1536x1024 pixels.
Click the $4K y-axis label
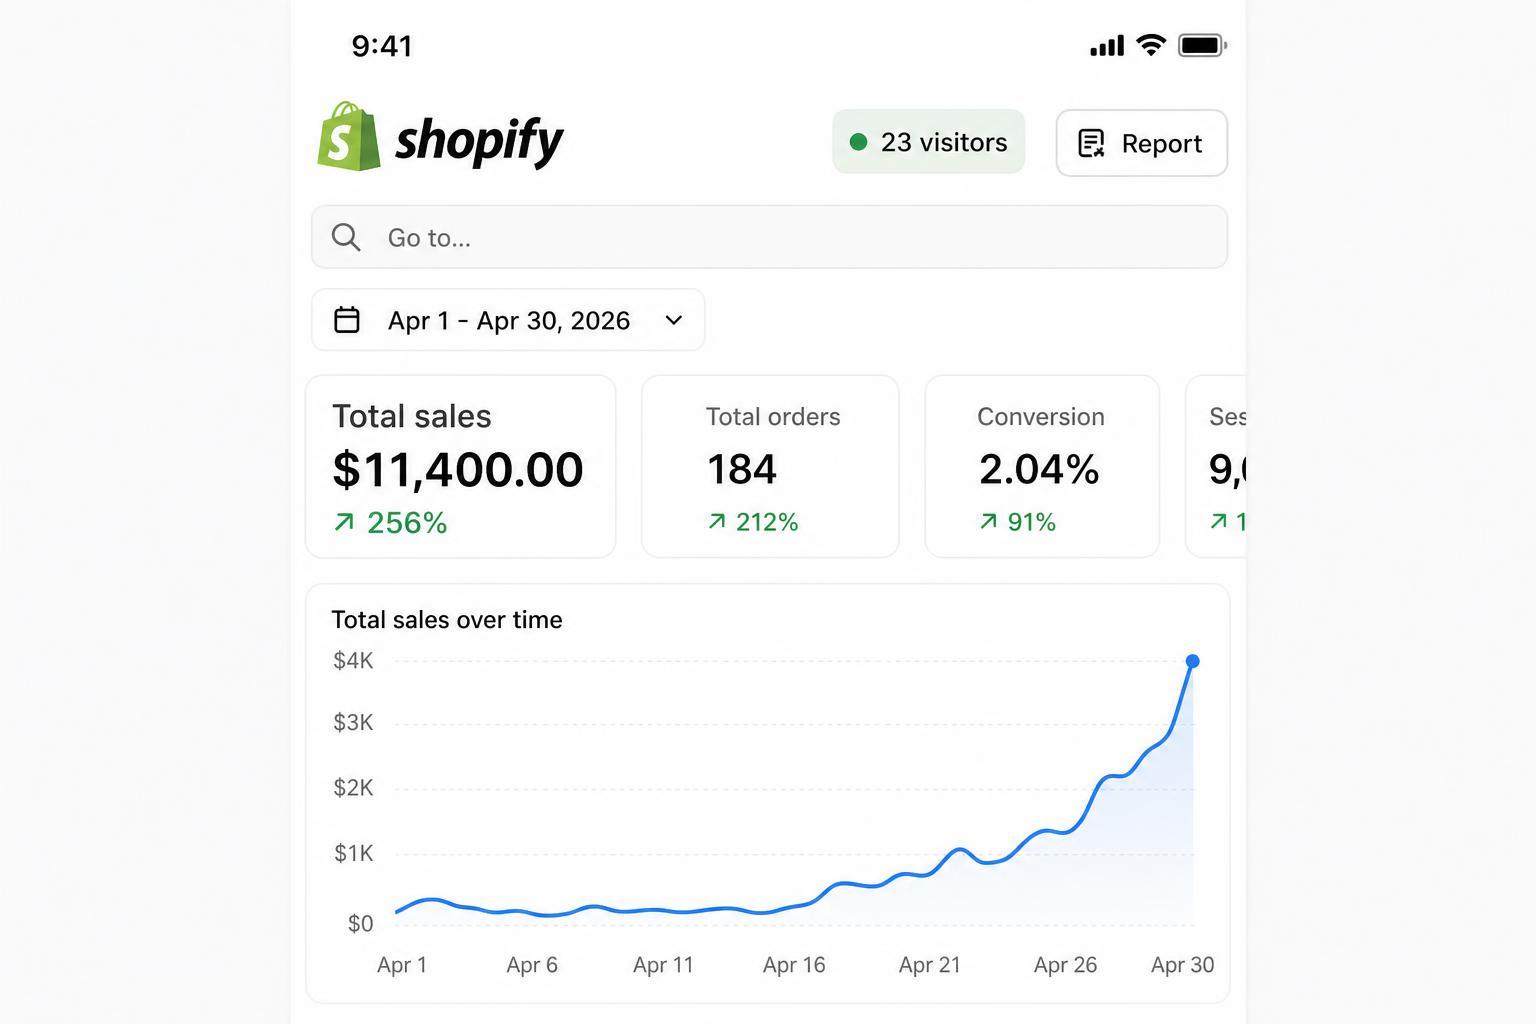[353, 660]
